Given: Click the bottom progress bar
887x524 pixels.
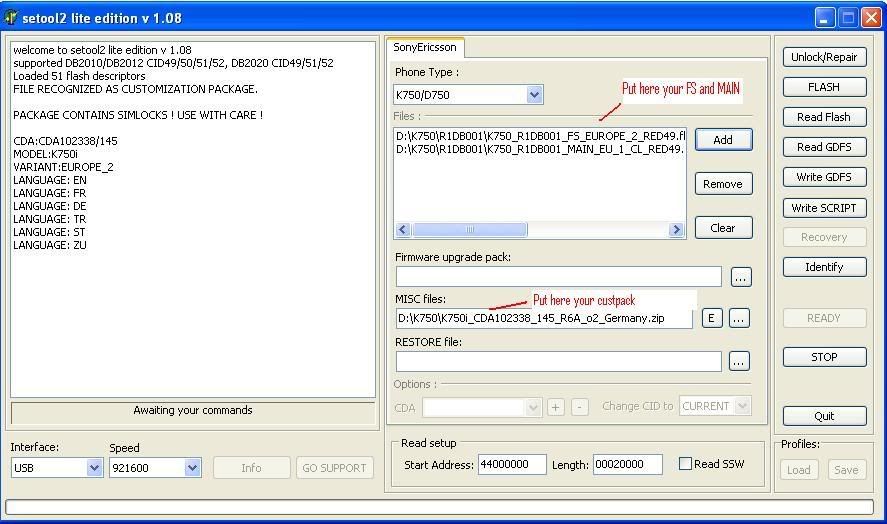Looking at the screenshot, I should click(x=440, y=506).
